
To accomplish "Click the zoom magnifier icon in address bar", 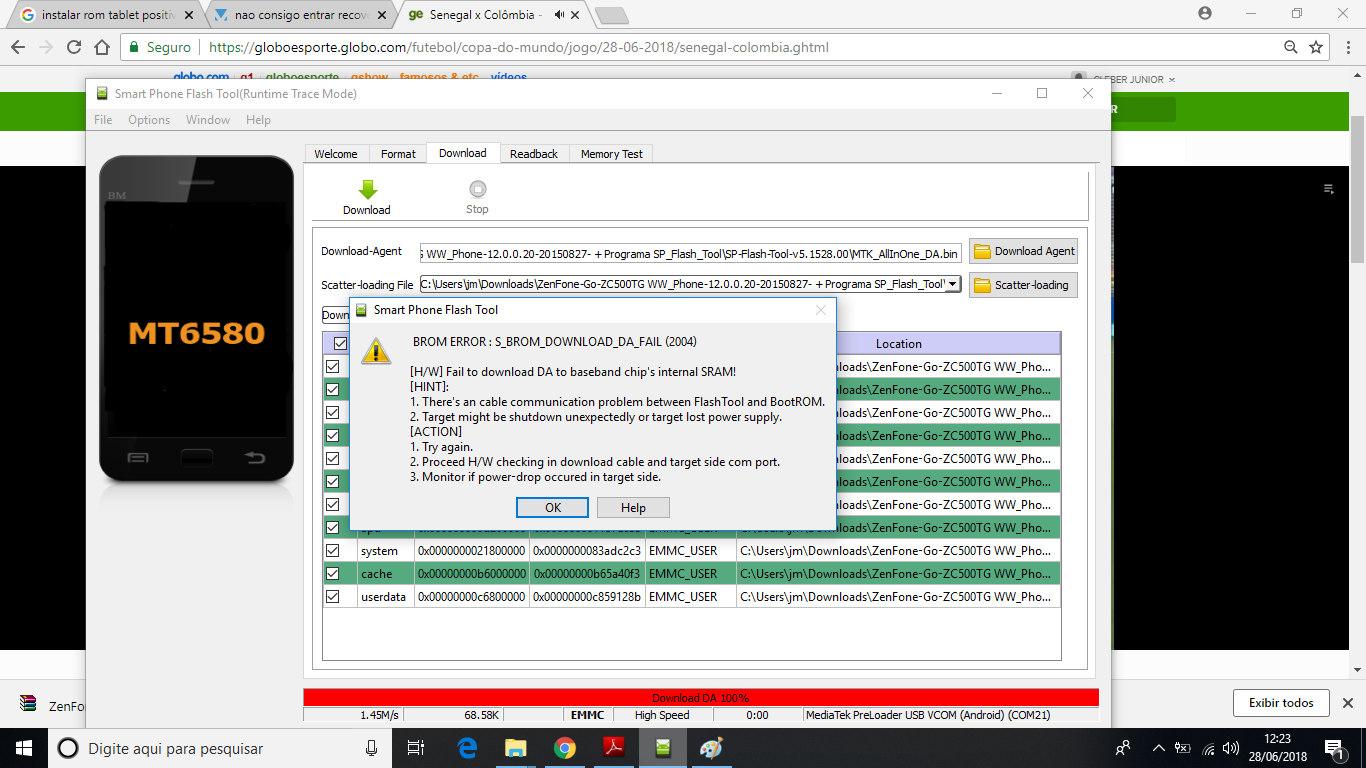I will [1290, 47].
